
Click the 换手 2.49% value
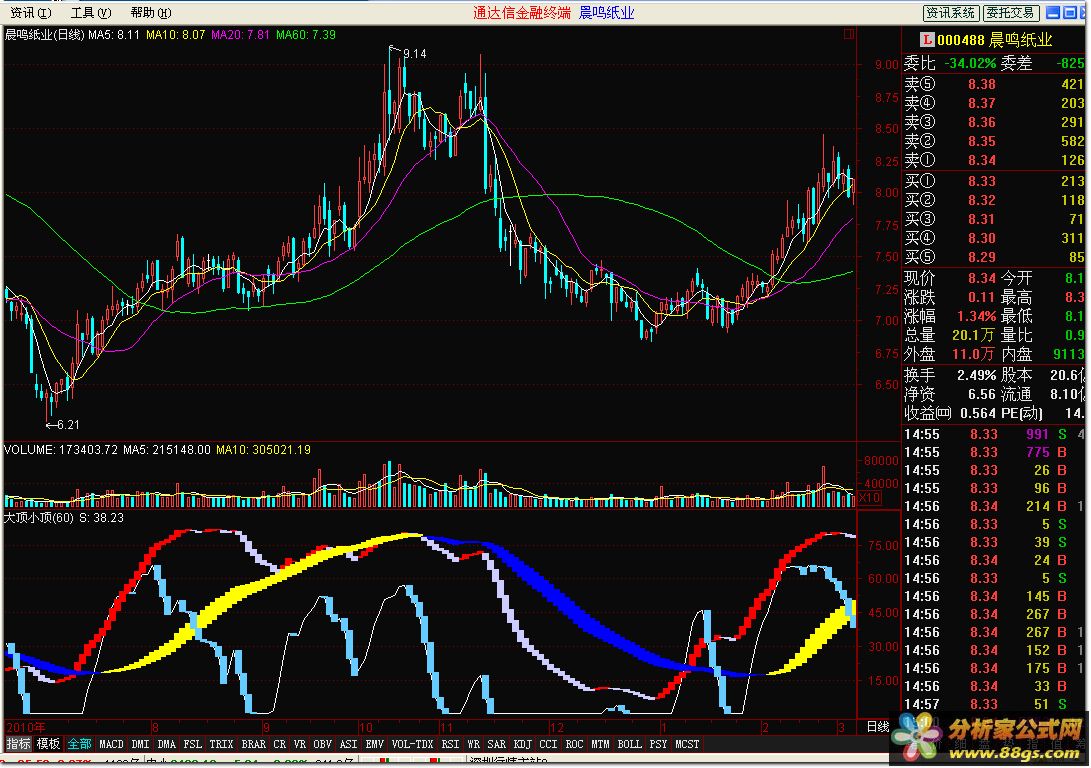click(976, 375)
